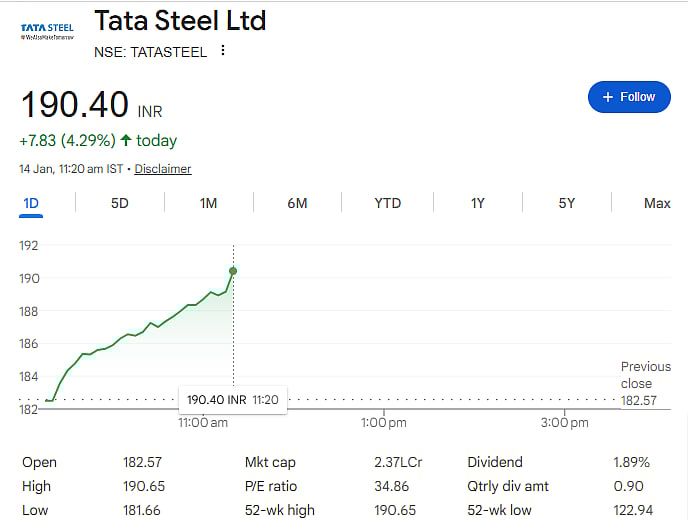
Task: Click the 190.40 INR 11:20 chart tooltip
Action: [231, 399]
